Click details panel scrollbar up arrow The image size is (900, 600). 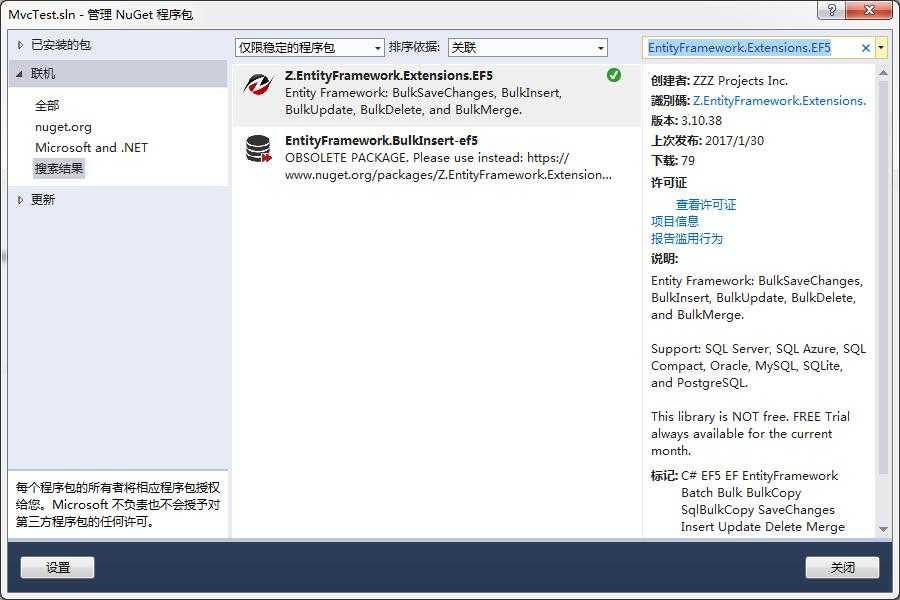(883, 72)
